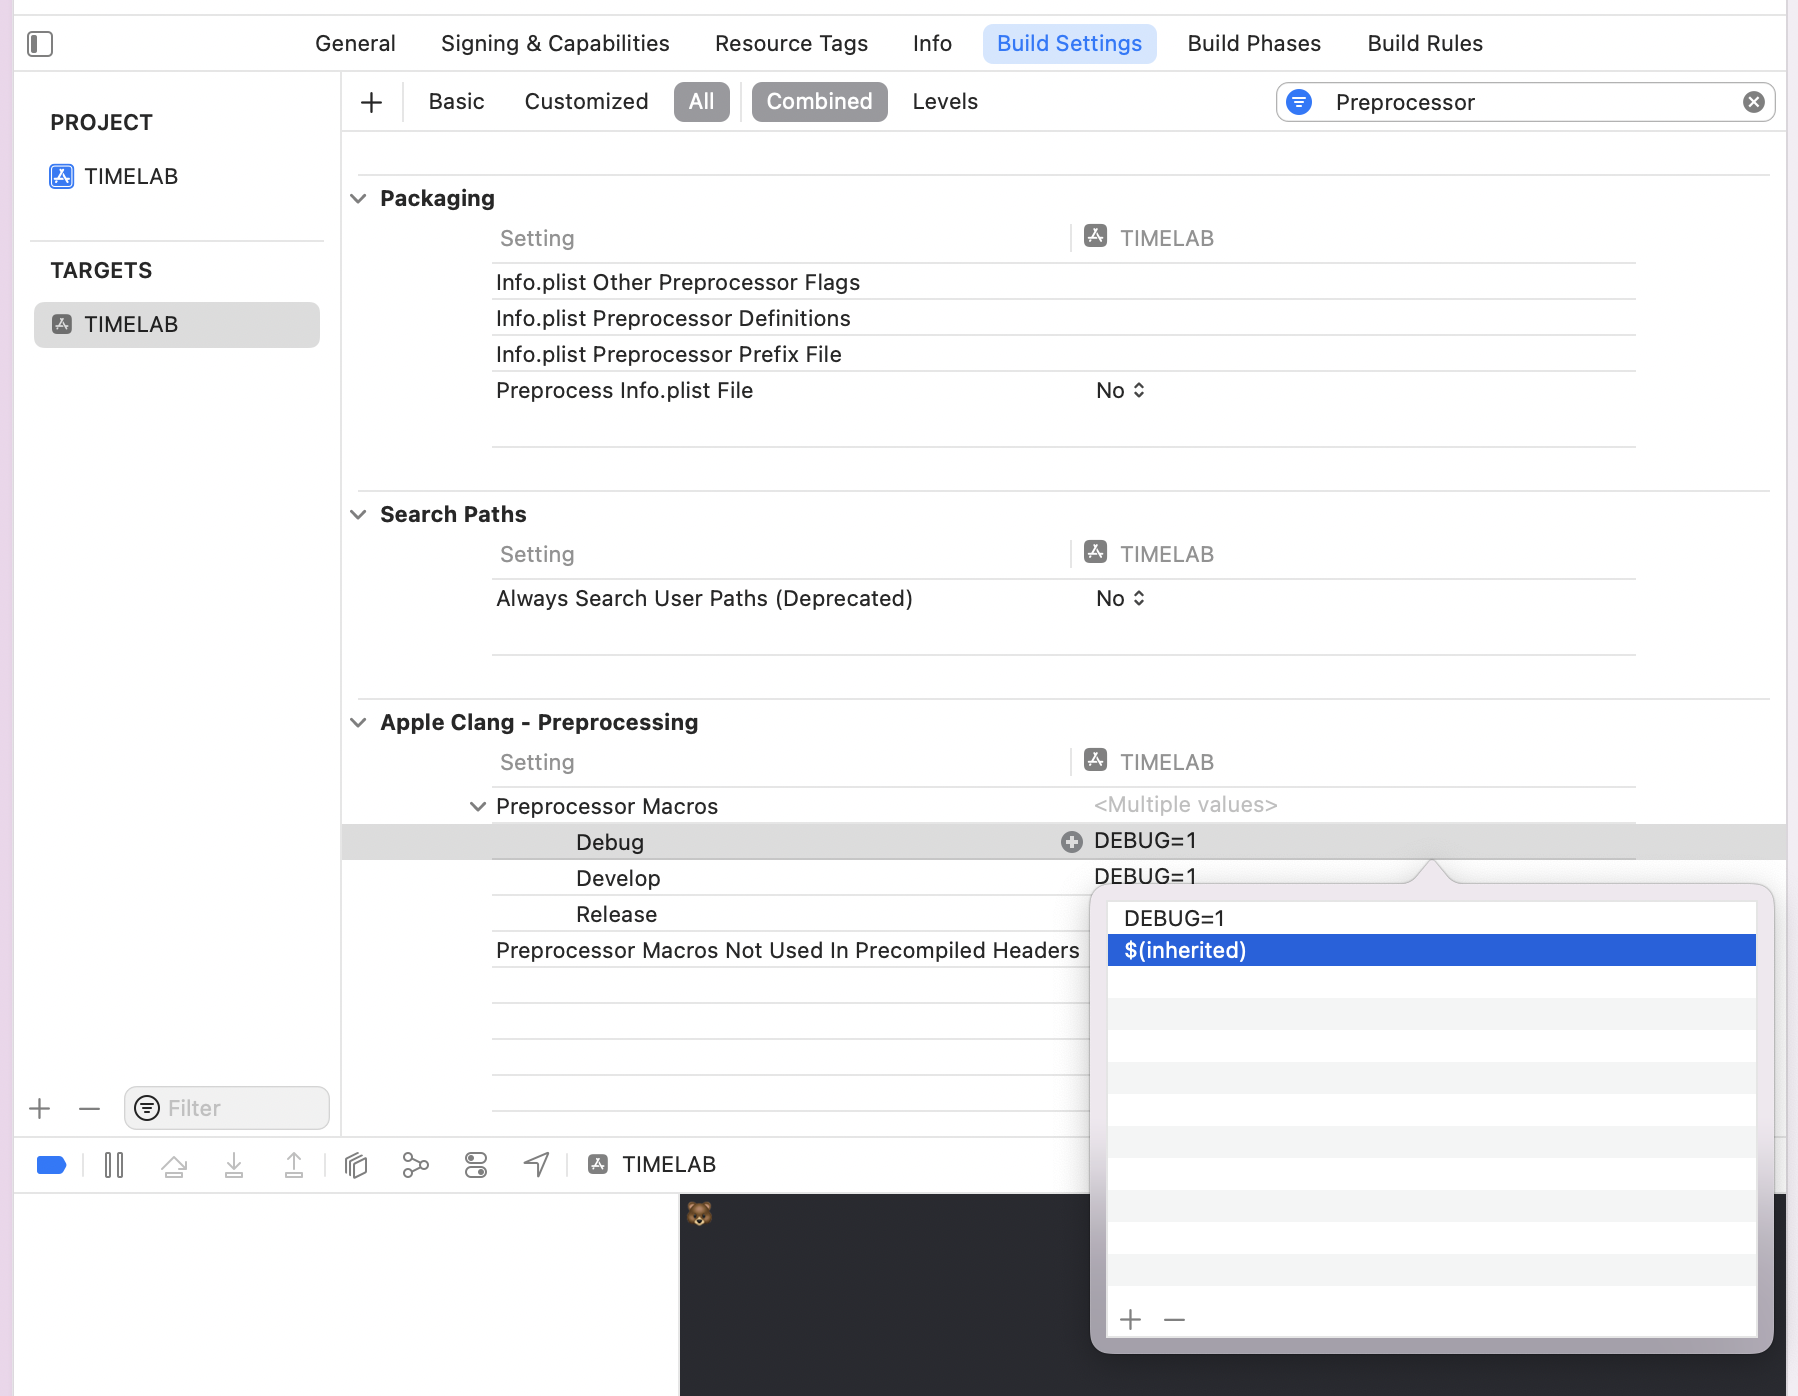Add conditional setting to Debug row

(1072, 842)
